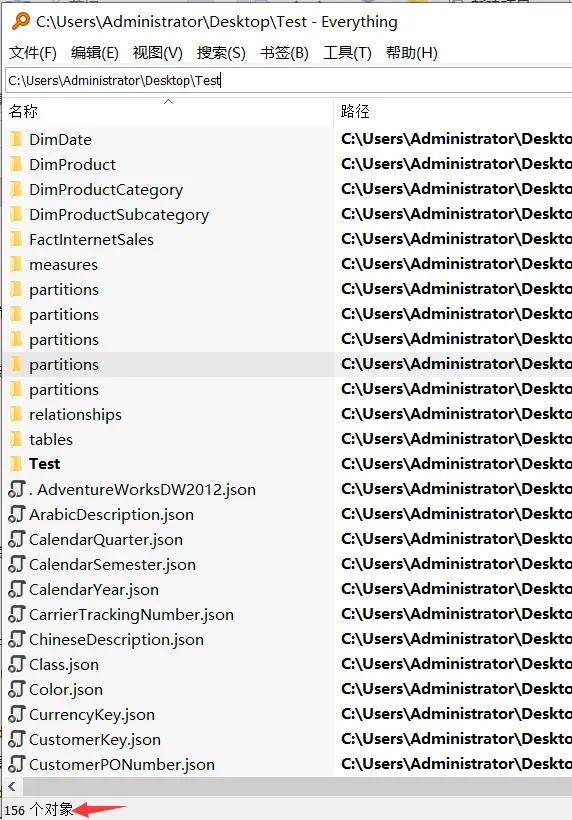Select the measures name text

[x=63, y=265]
